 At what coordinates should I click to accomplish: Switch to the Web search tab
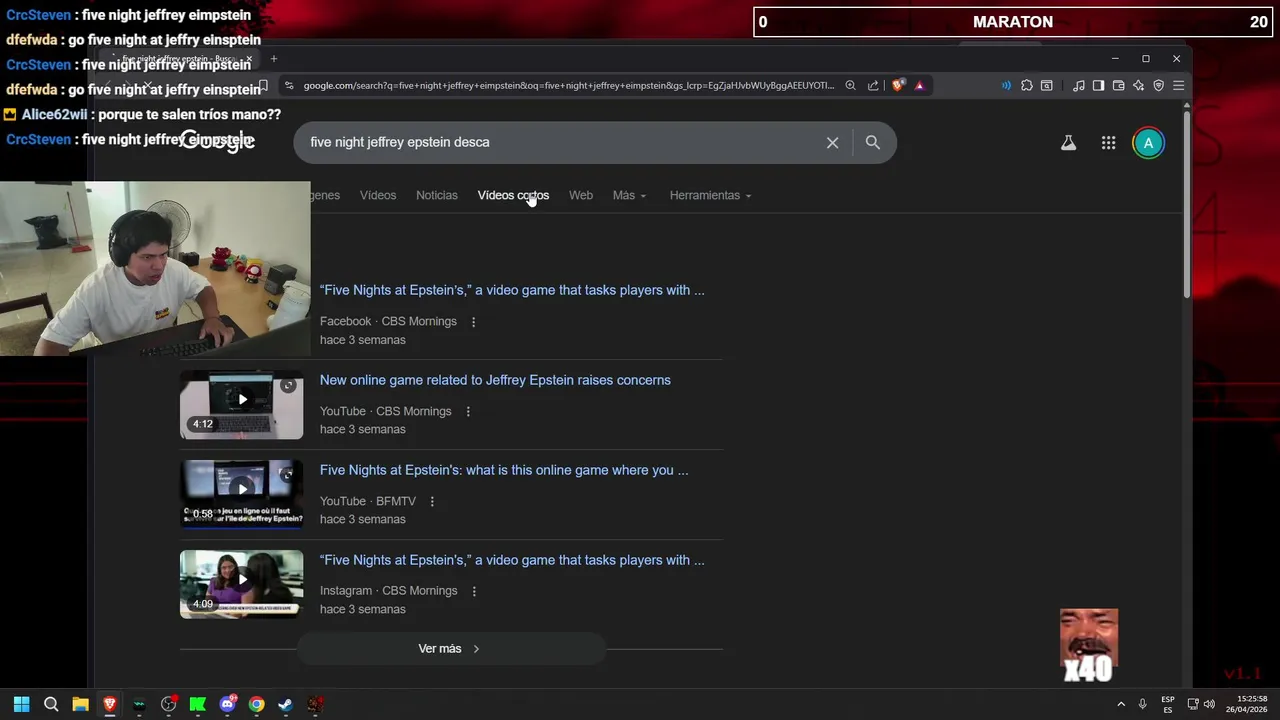coord(581,195)
